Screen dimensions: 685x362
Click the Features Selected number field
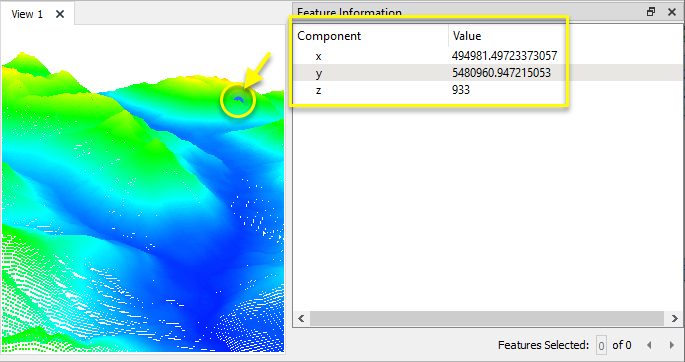[601, 345]
